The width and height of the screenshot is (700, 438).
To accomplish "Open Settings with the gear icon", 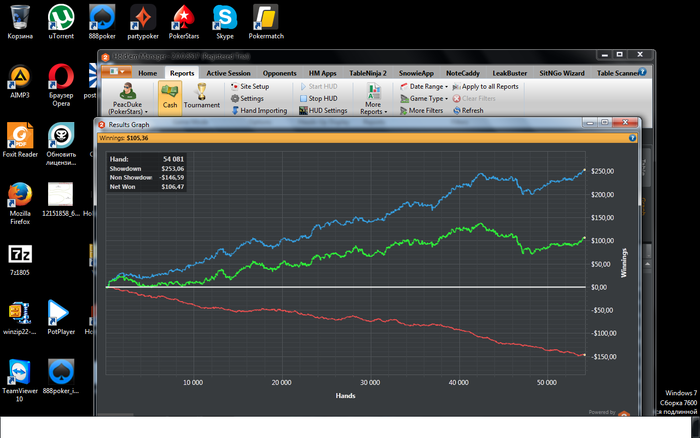I will tap(247, 98).
